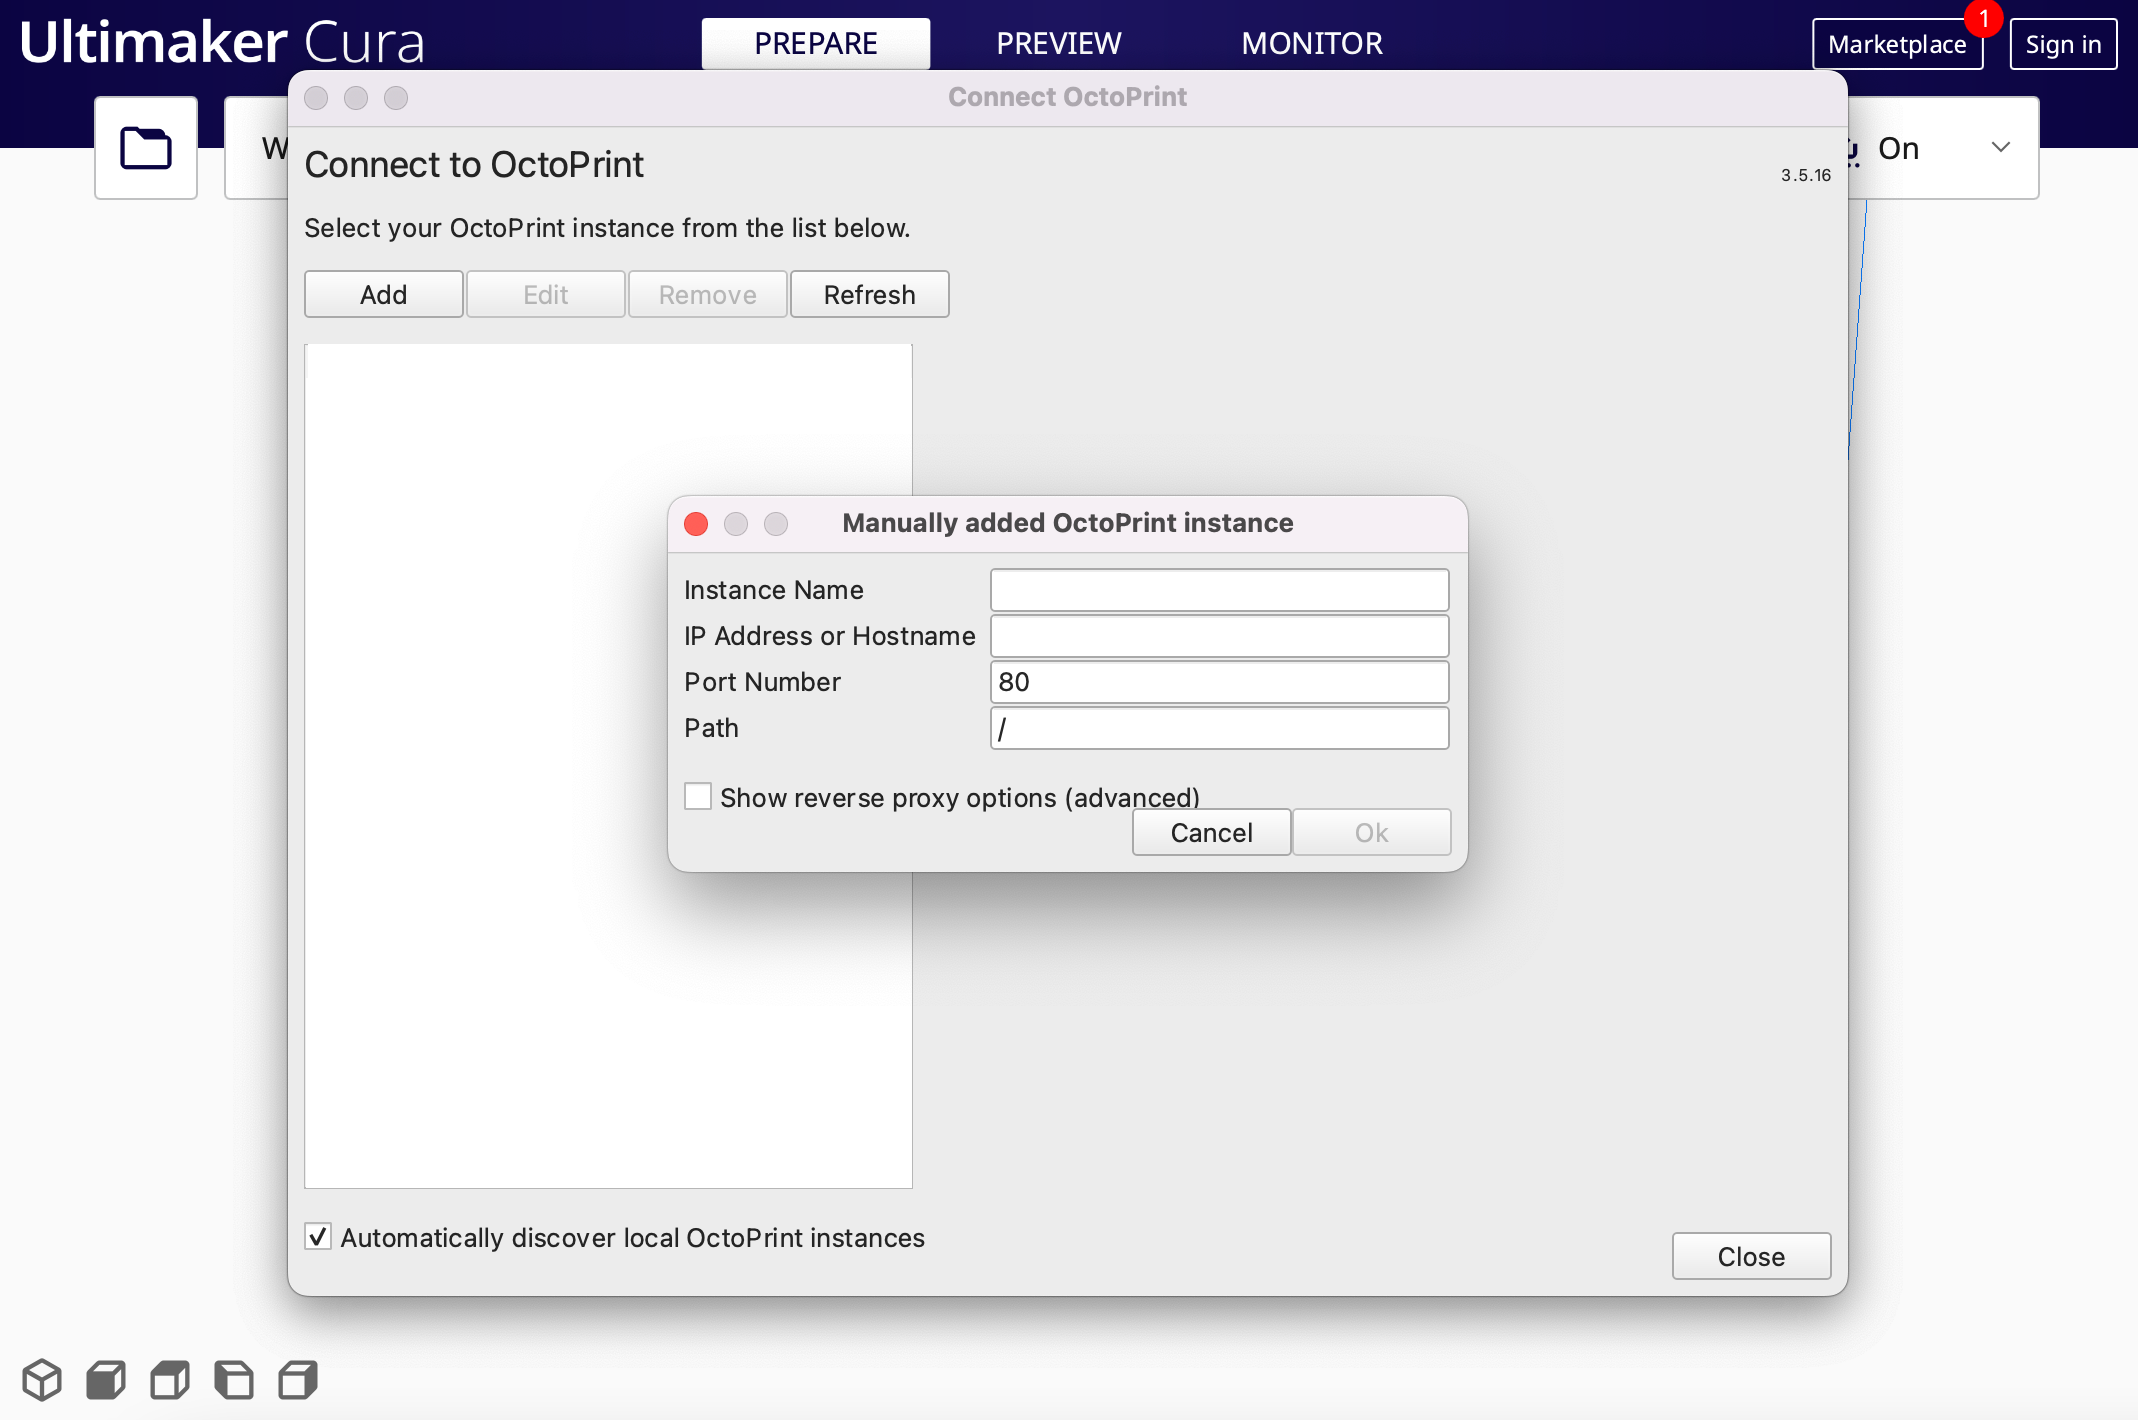Enable Show reverse proxy options checkbox
This screenshot has width=2138, height=1420.
tap(698, 797)
